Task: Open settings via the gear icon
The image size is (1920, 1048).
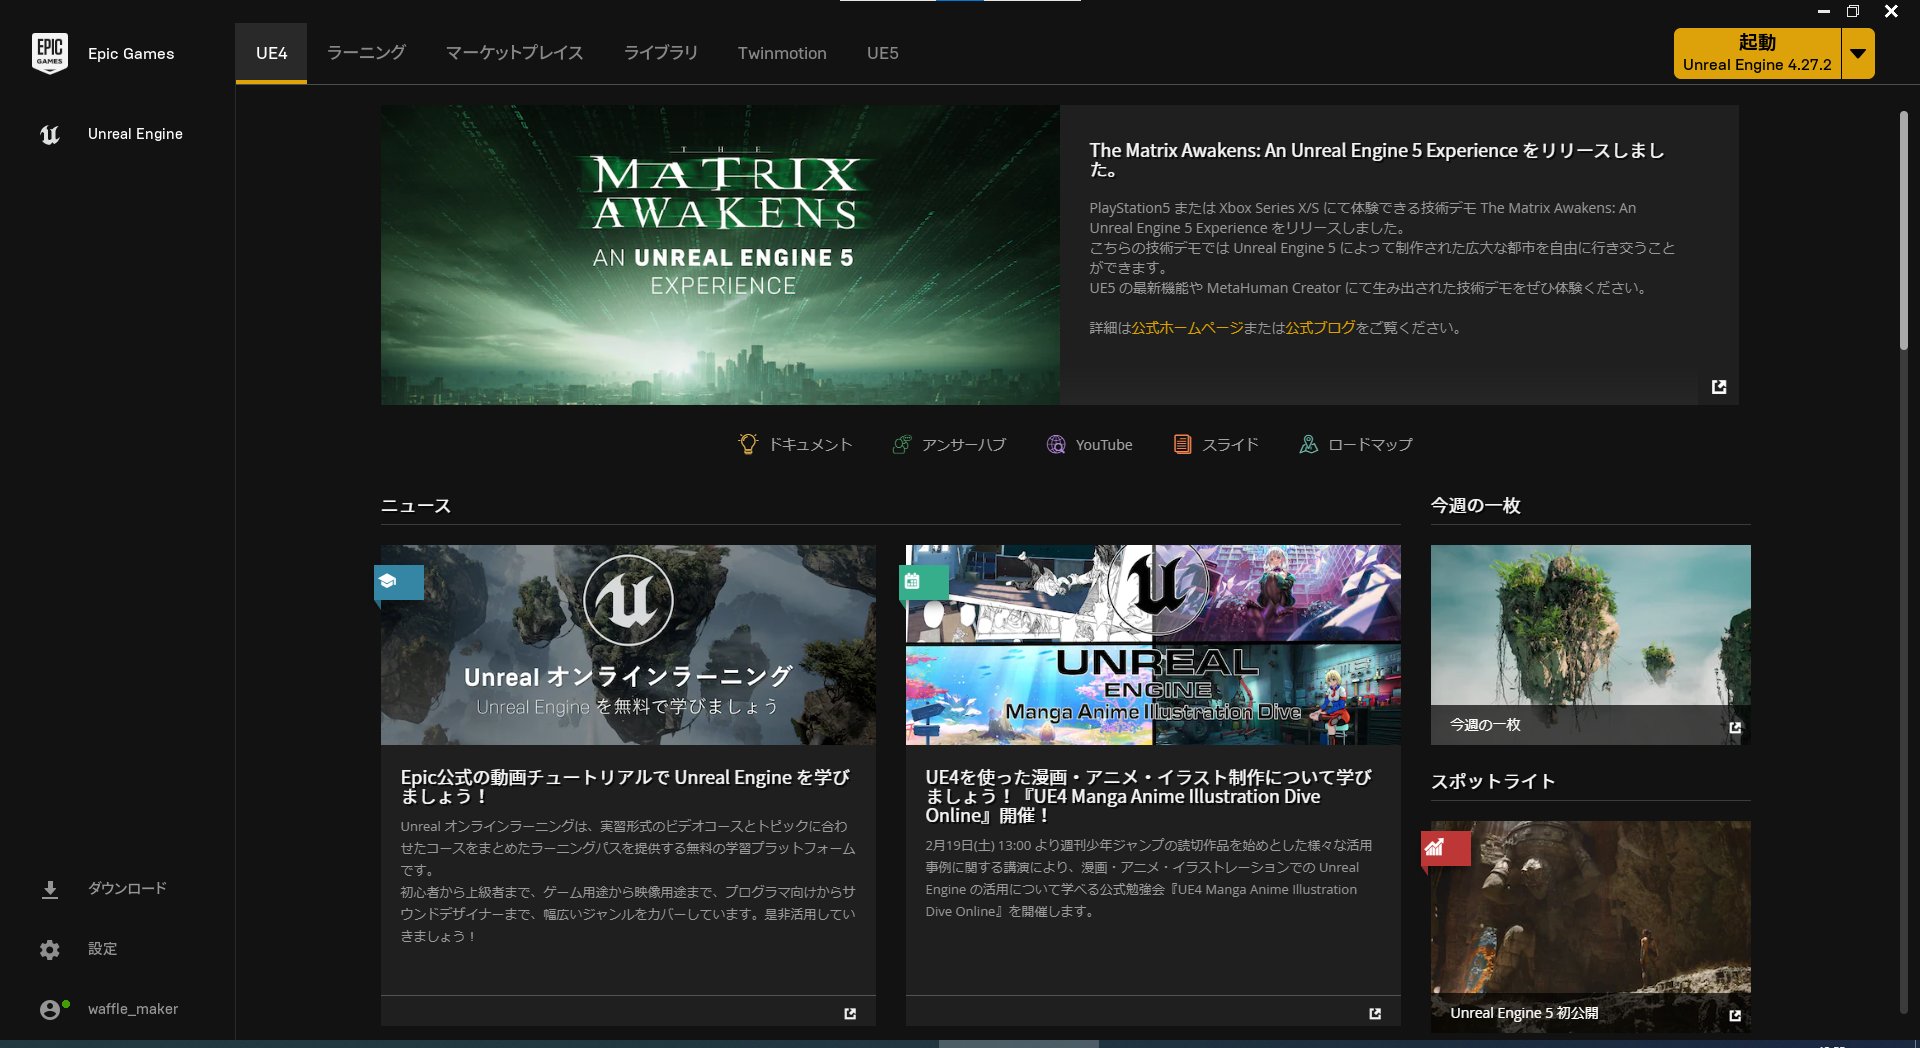Action: click(x=50, y=949)
